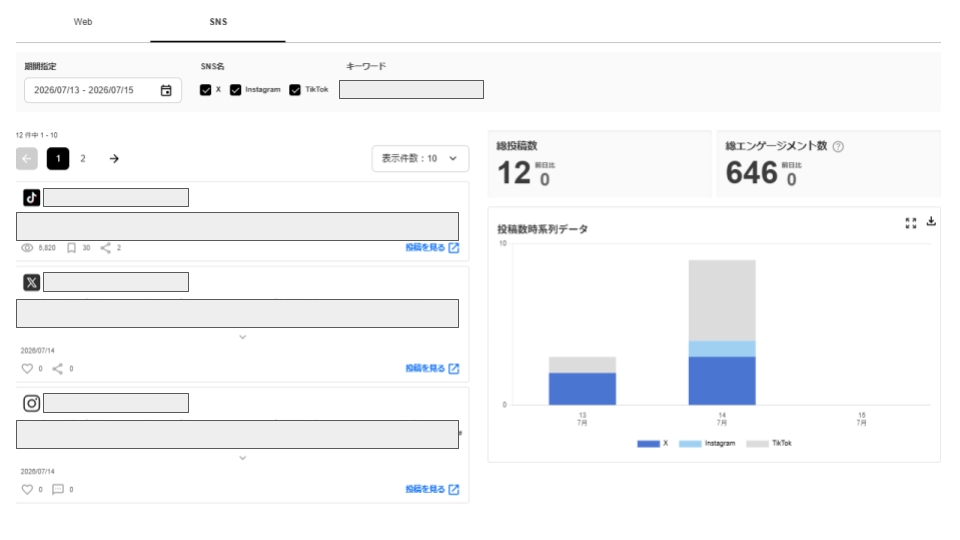960x540 pixels.
Task: Toggle the Instagram checkbox
Action: click(236, 90)
